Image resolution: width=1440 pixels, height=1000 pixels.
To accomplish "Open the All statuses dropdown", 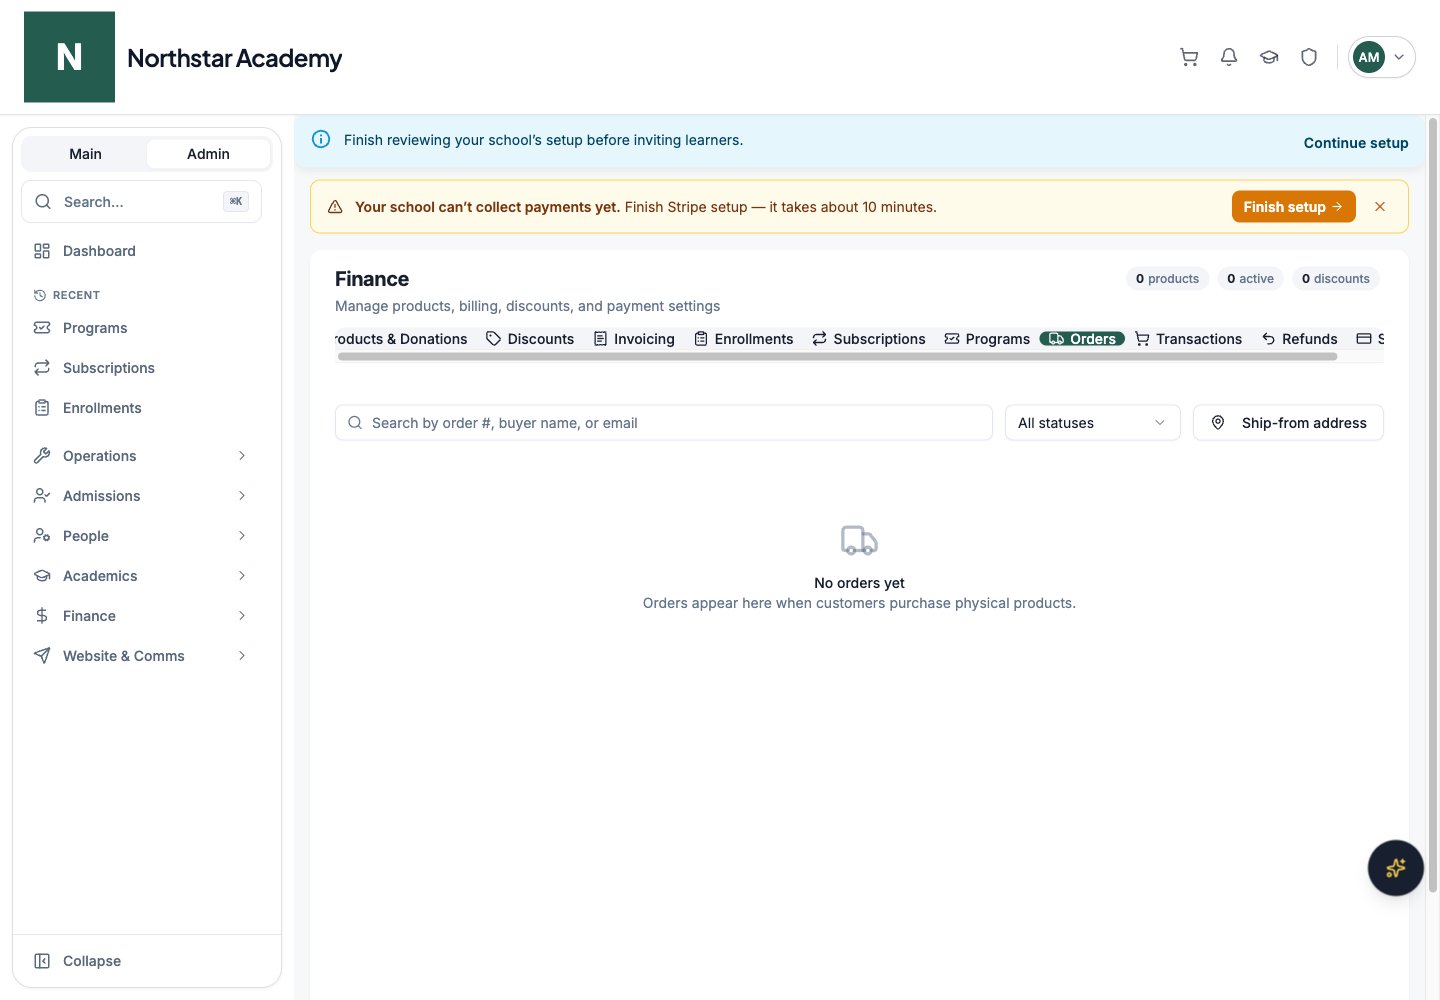I will pos(1092,423).
